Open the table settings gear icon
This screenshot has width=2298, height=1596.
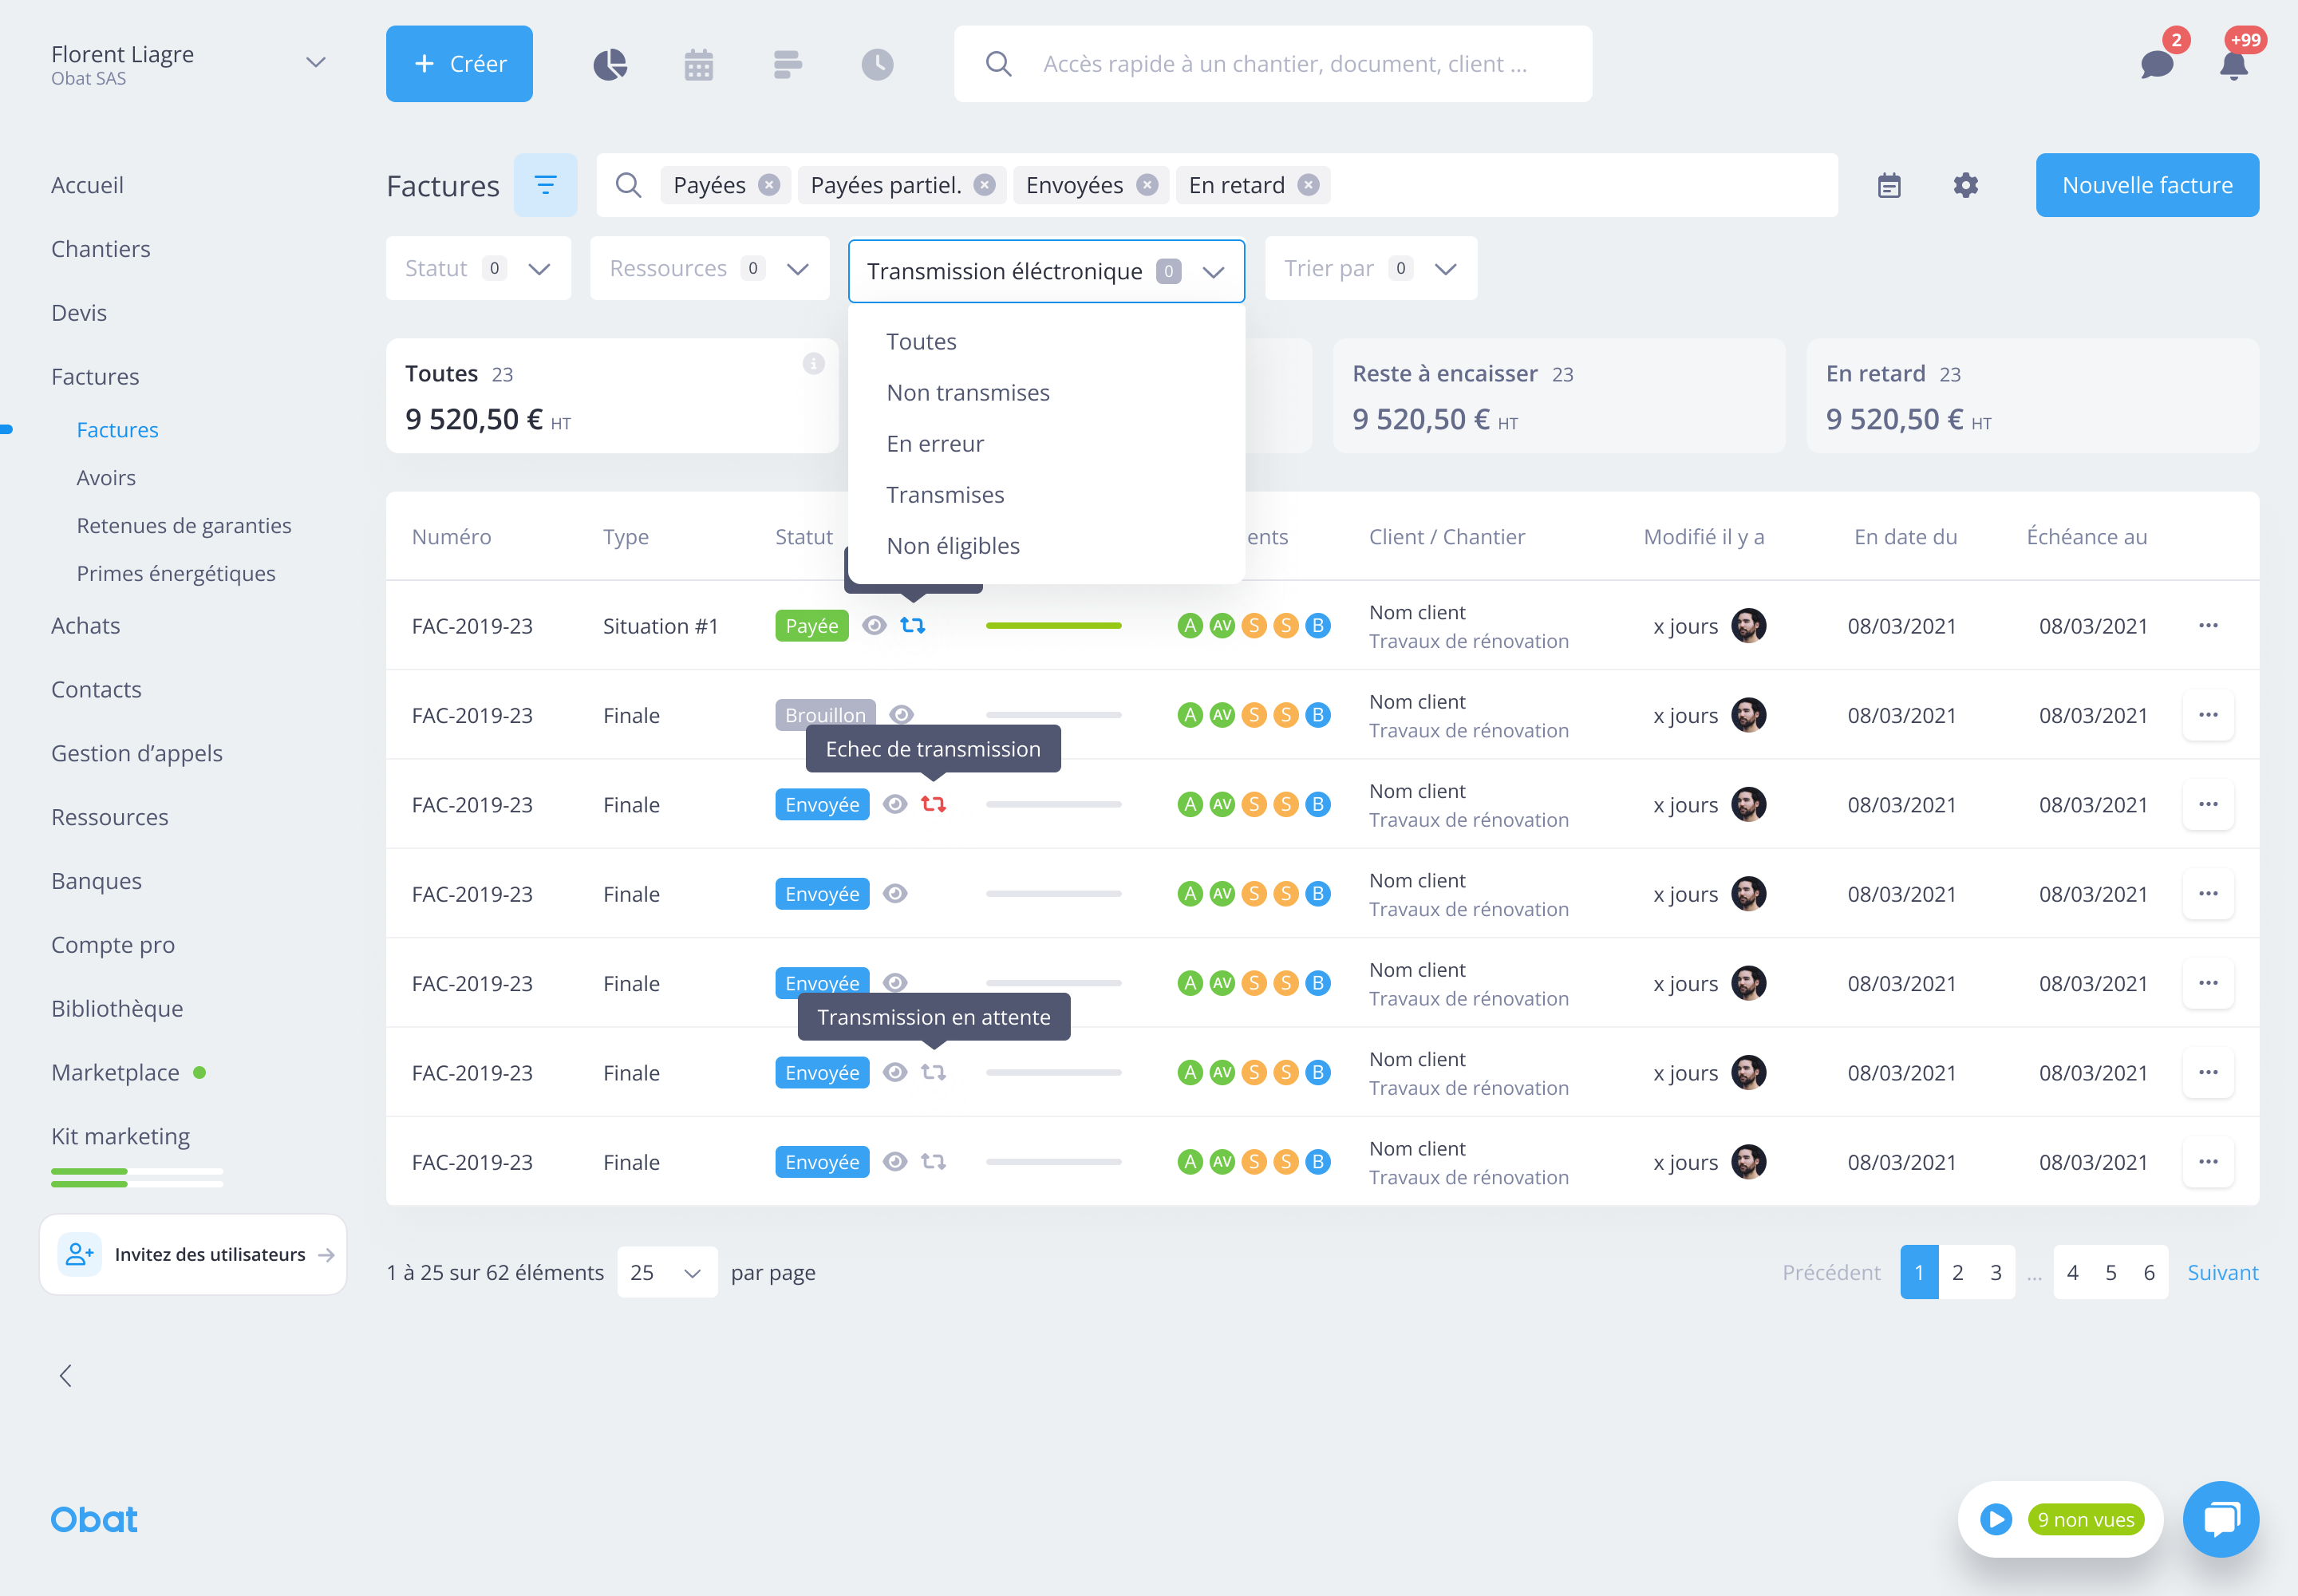coord(1965,185)
